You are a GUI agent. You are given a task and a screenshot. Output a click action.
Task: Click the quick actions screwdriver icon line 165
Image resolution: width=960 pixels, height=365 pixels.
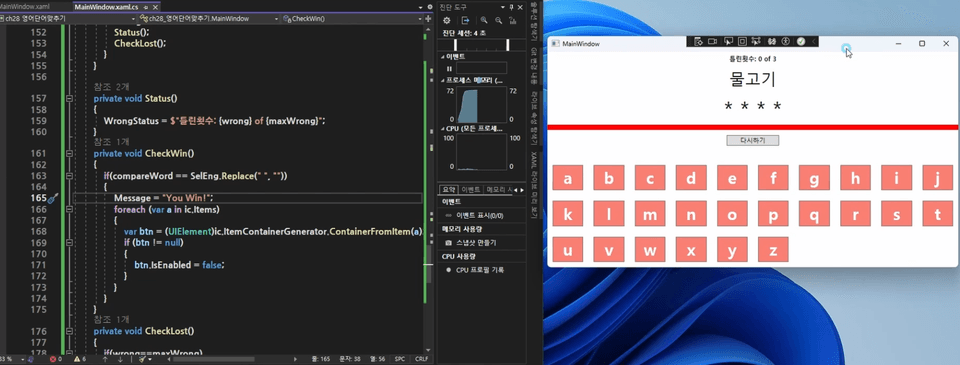(x=53, y=198)
